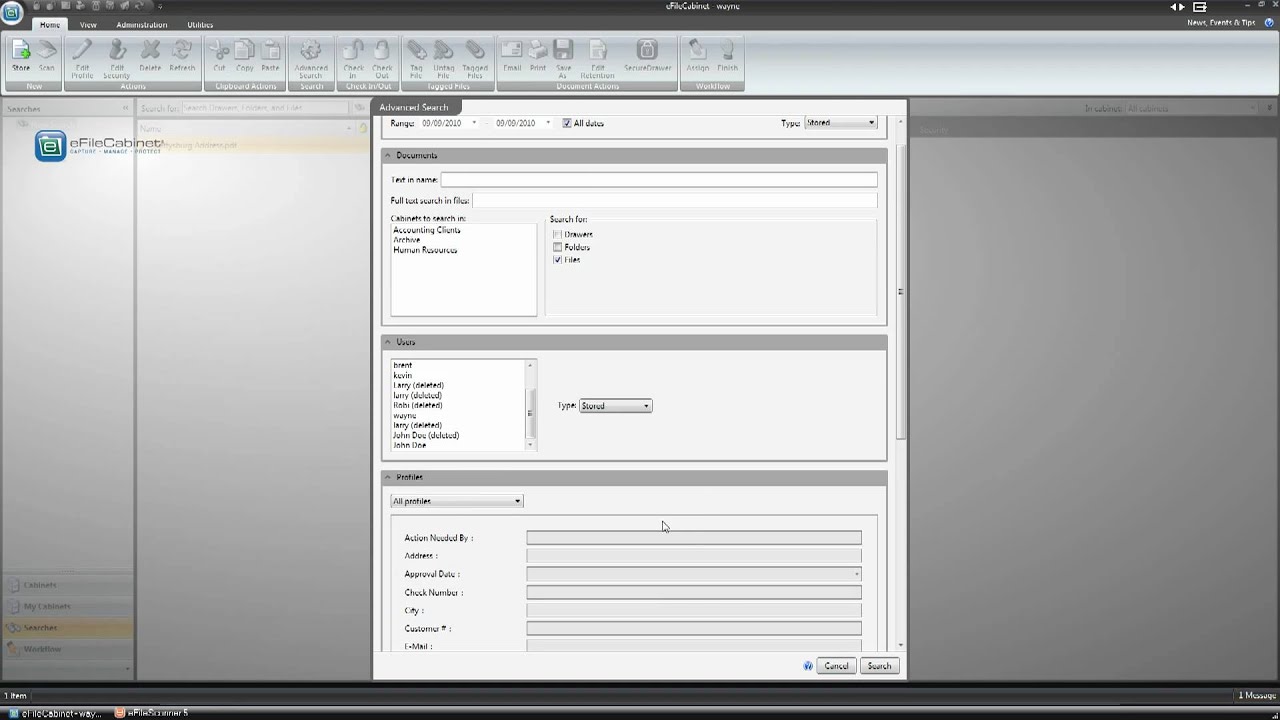1280x720 pixels.
Task: Collapse the Users section
Action: pyautogui.click(x=388, y=342)
